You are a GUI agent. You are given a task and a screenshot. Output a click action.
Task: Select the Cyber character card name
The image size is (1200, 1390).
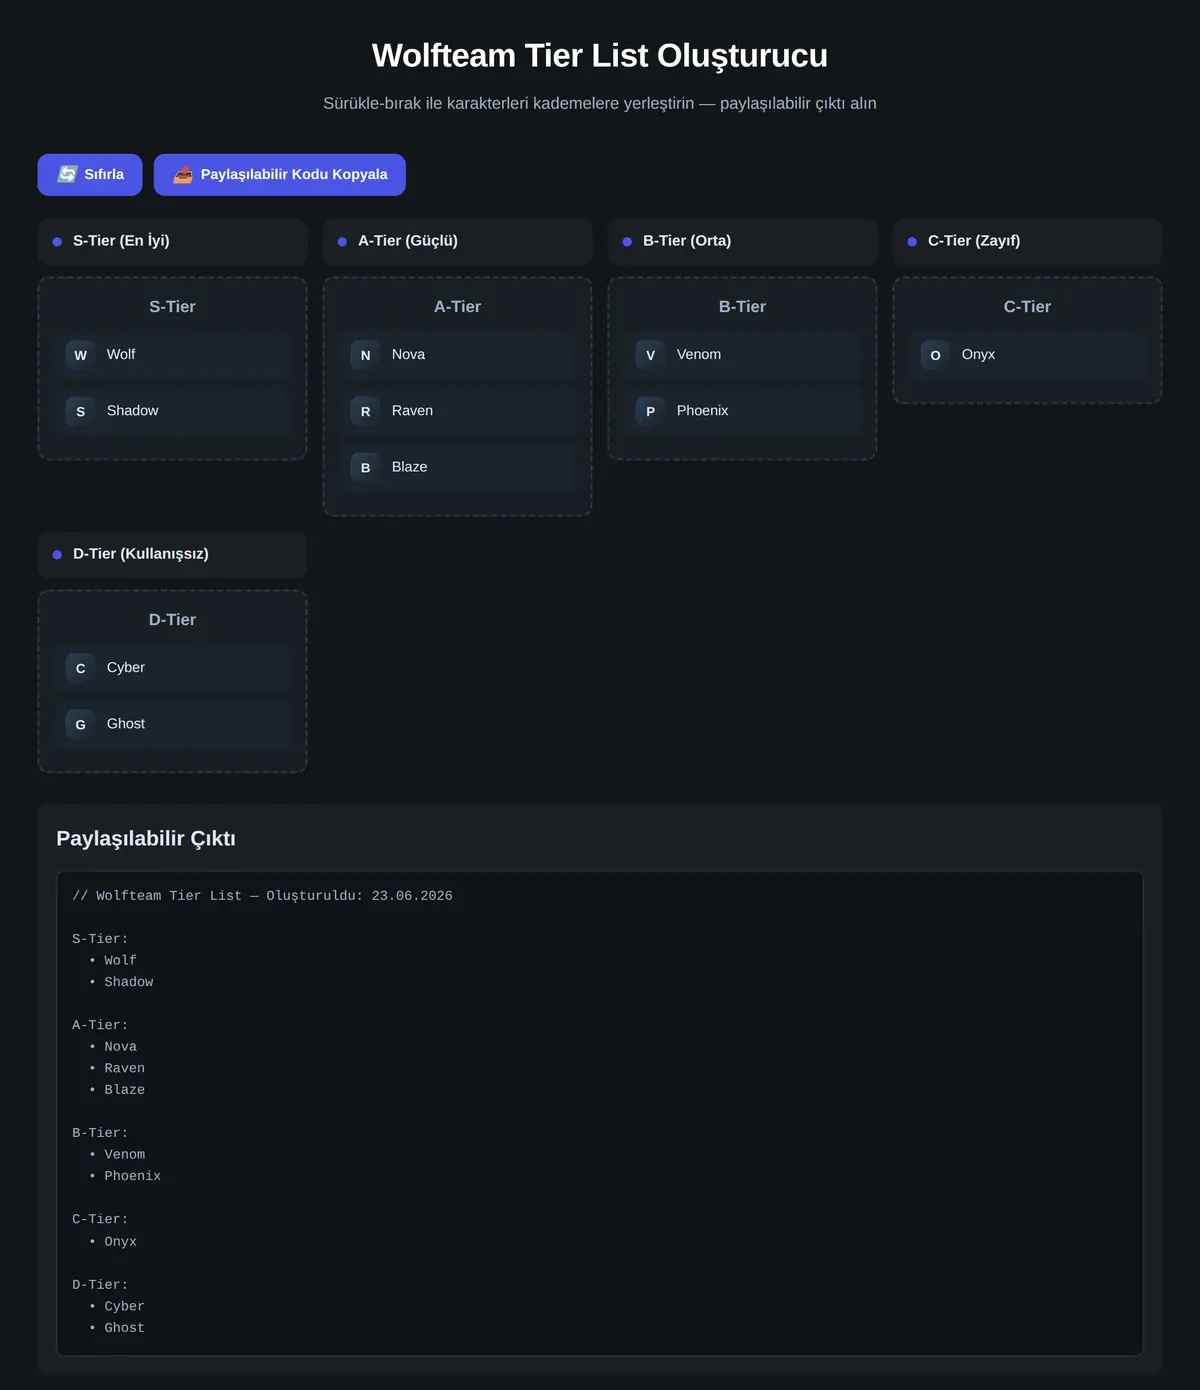pyautogui.click(x=126, y=668)
